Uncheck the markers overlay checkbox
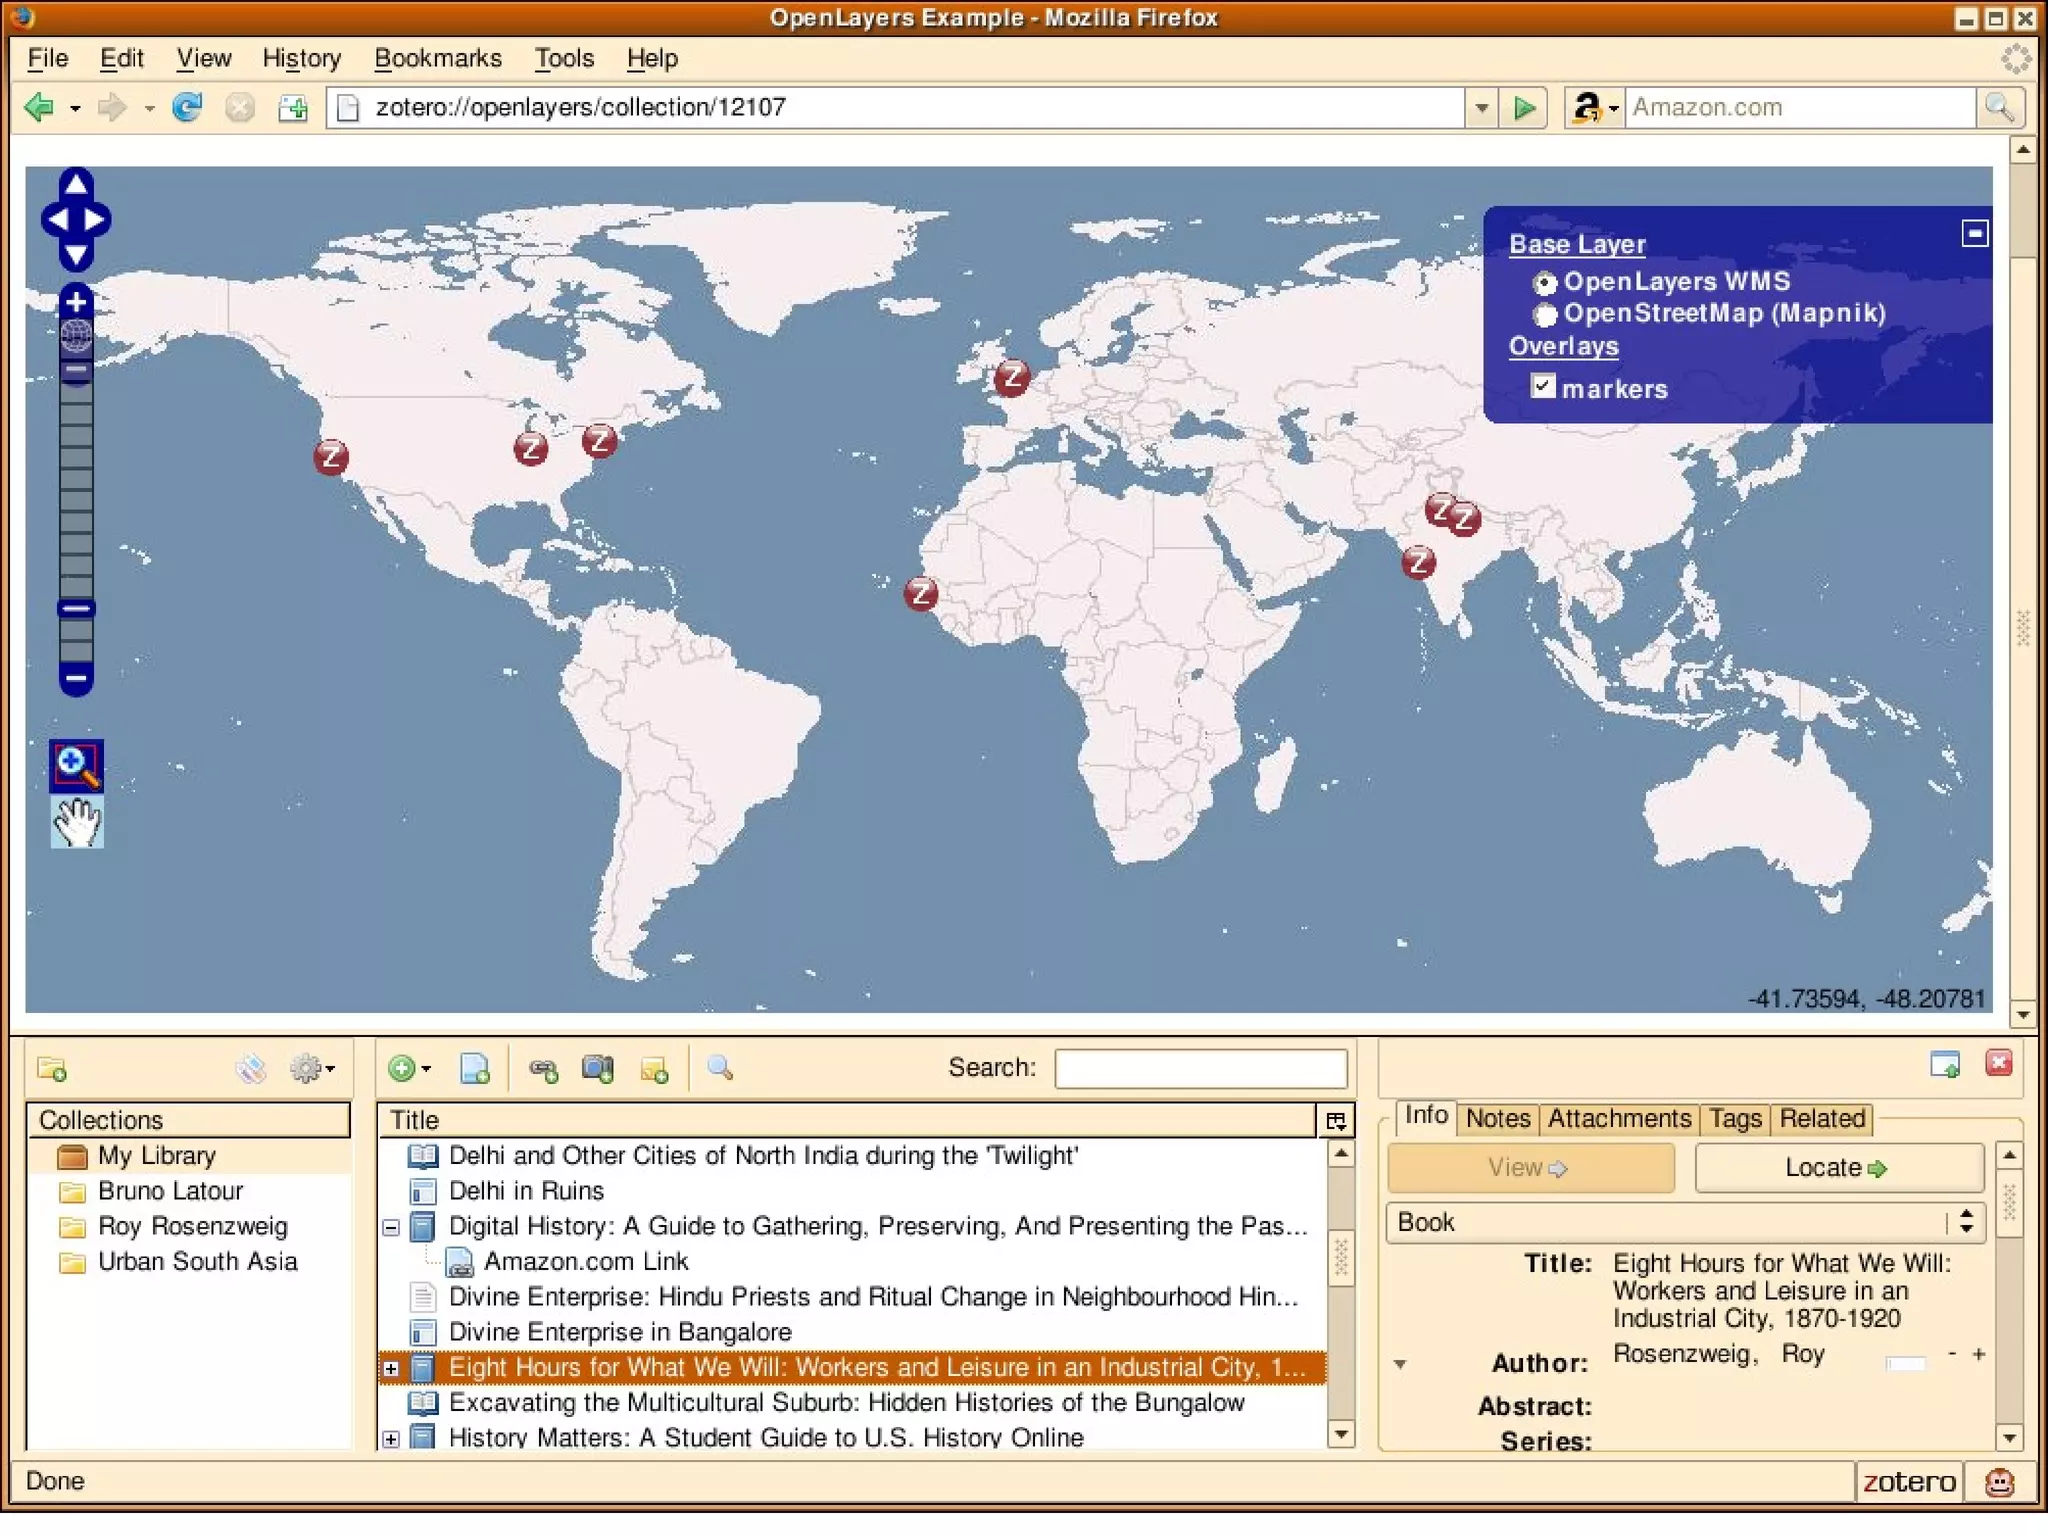 click(1543, 387)
